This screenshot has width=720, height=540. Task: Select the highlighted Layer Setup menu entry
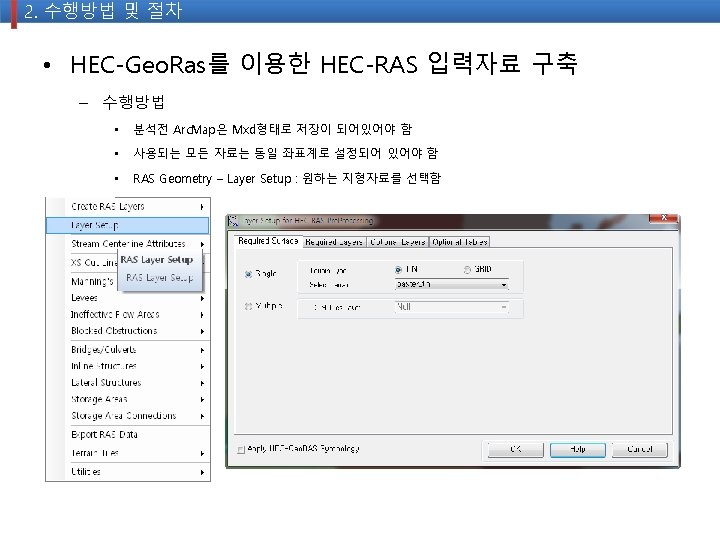(x=128, y=225)
